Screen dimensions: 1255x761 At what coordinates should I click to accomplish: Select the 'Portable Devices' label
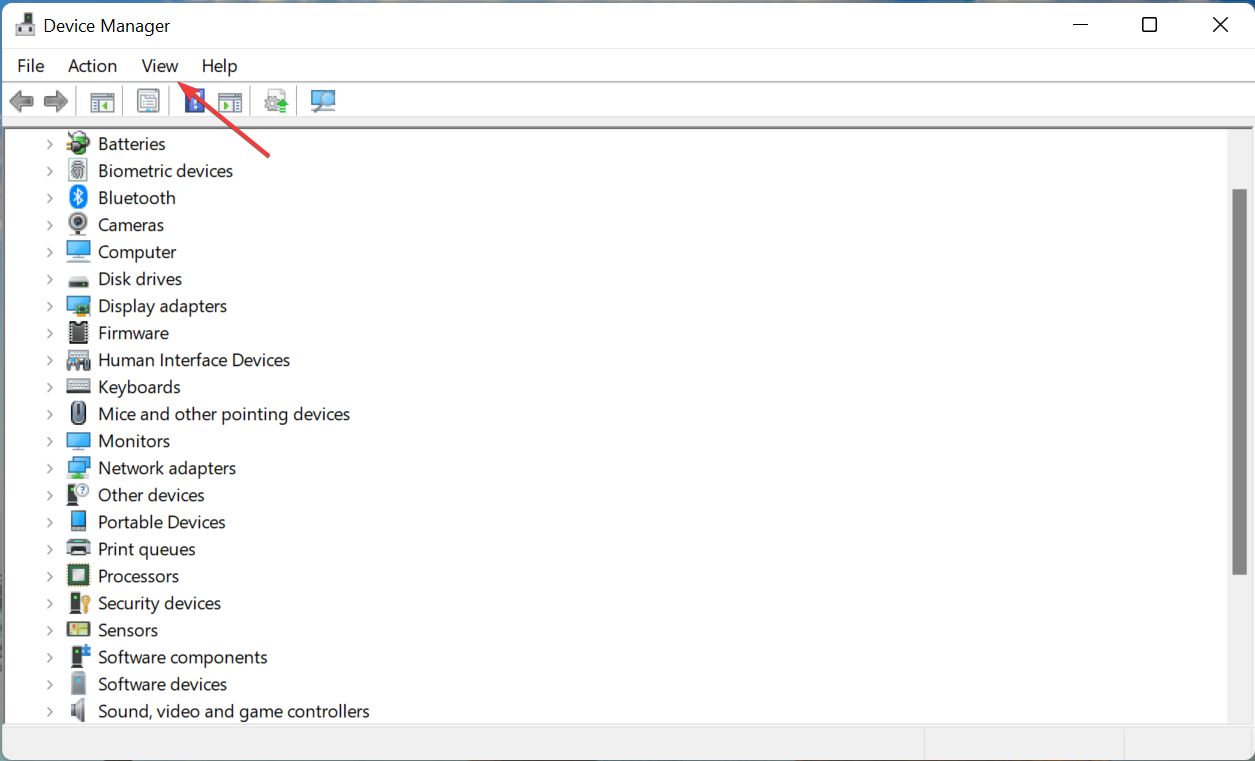[x=162, y=522]
